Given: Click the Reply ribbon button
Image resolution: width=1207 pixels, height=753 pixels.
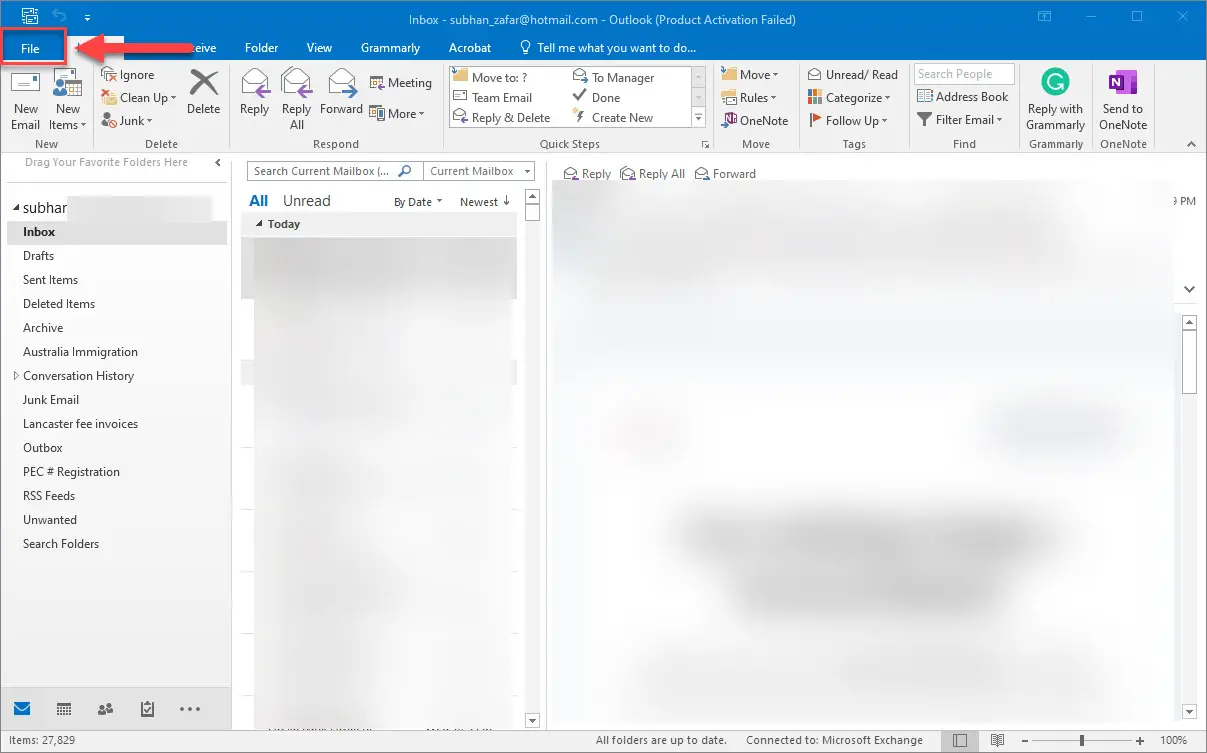Looking at the screenshot, I should (255, 92).
